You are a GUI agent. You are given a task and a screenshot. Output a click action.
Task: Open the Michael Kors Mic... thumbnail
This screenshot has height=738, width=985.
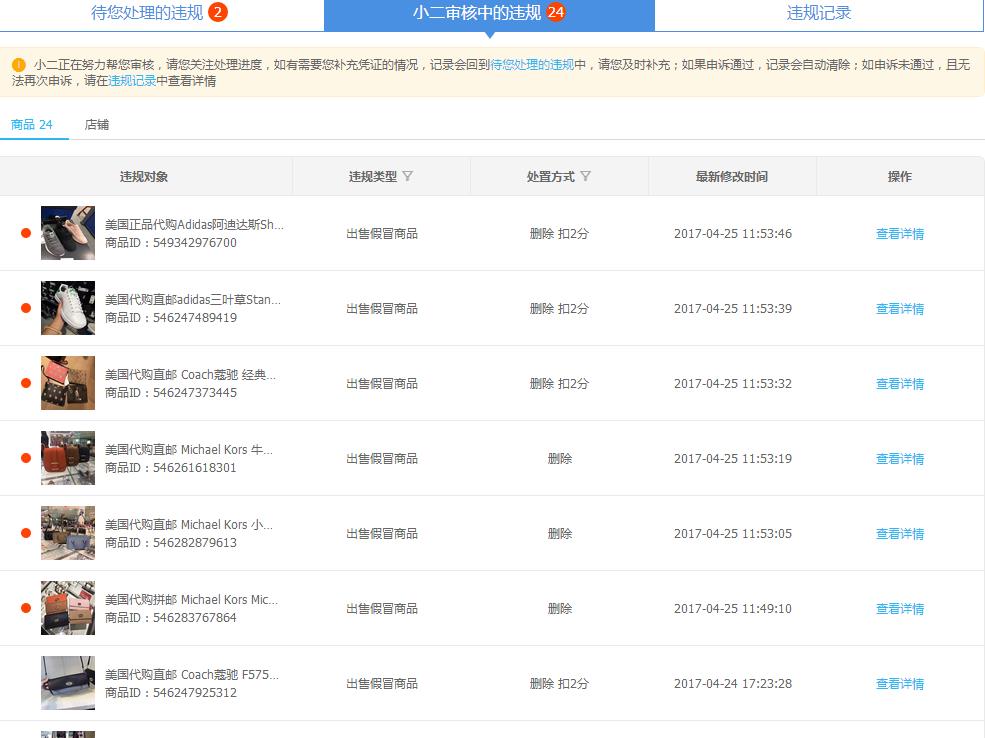click(x=68, y=608)
